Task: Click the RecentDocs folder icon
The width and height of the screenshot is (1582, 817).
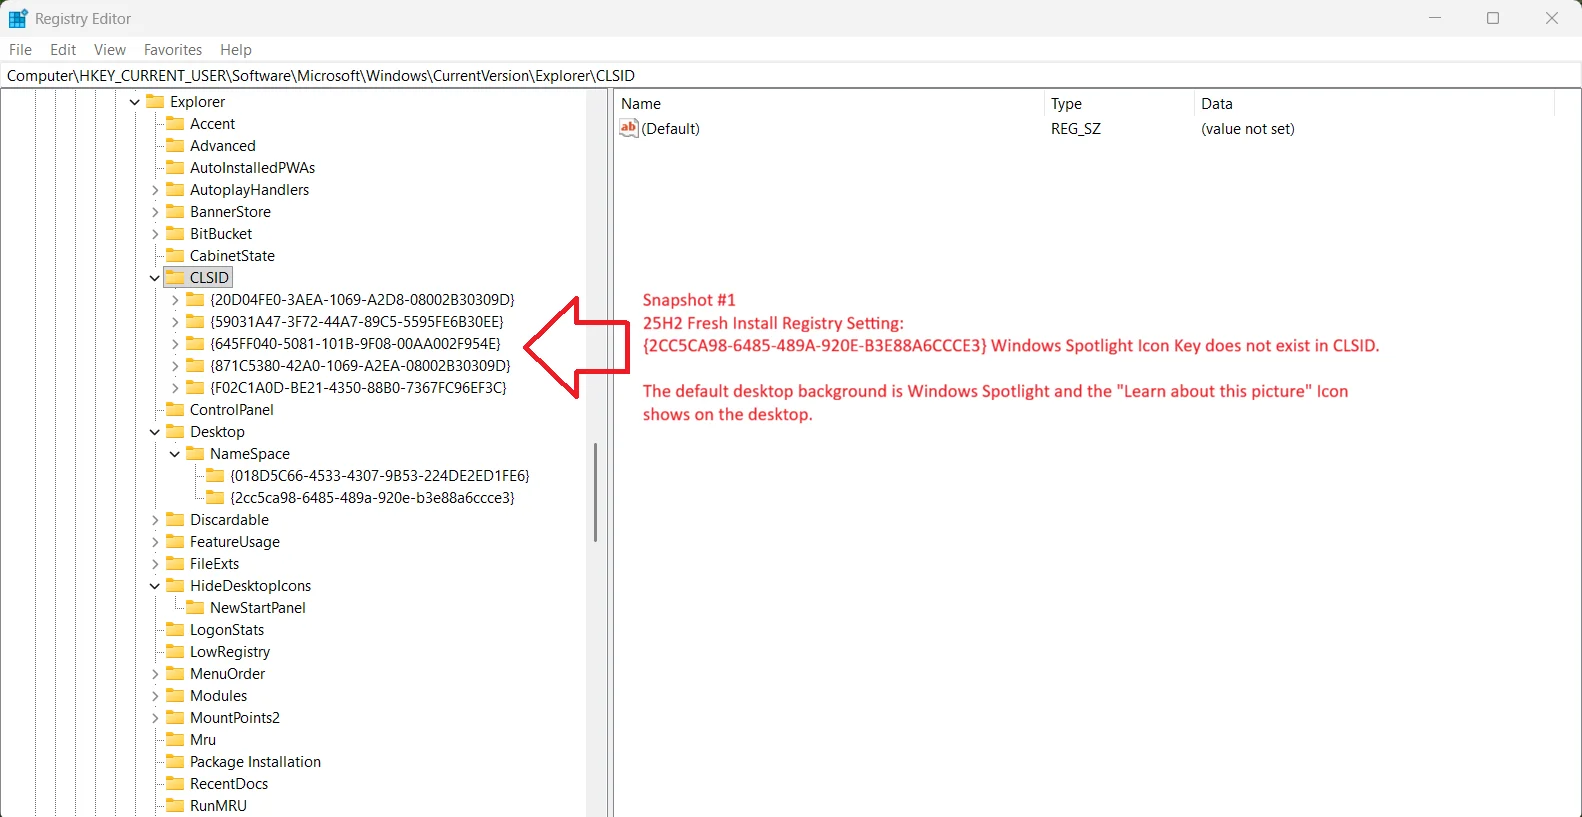Action: [x=175, y=784]
